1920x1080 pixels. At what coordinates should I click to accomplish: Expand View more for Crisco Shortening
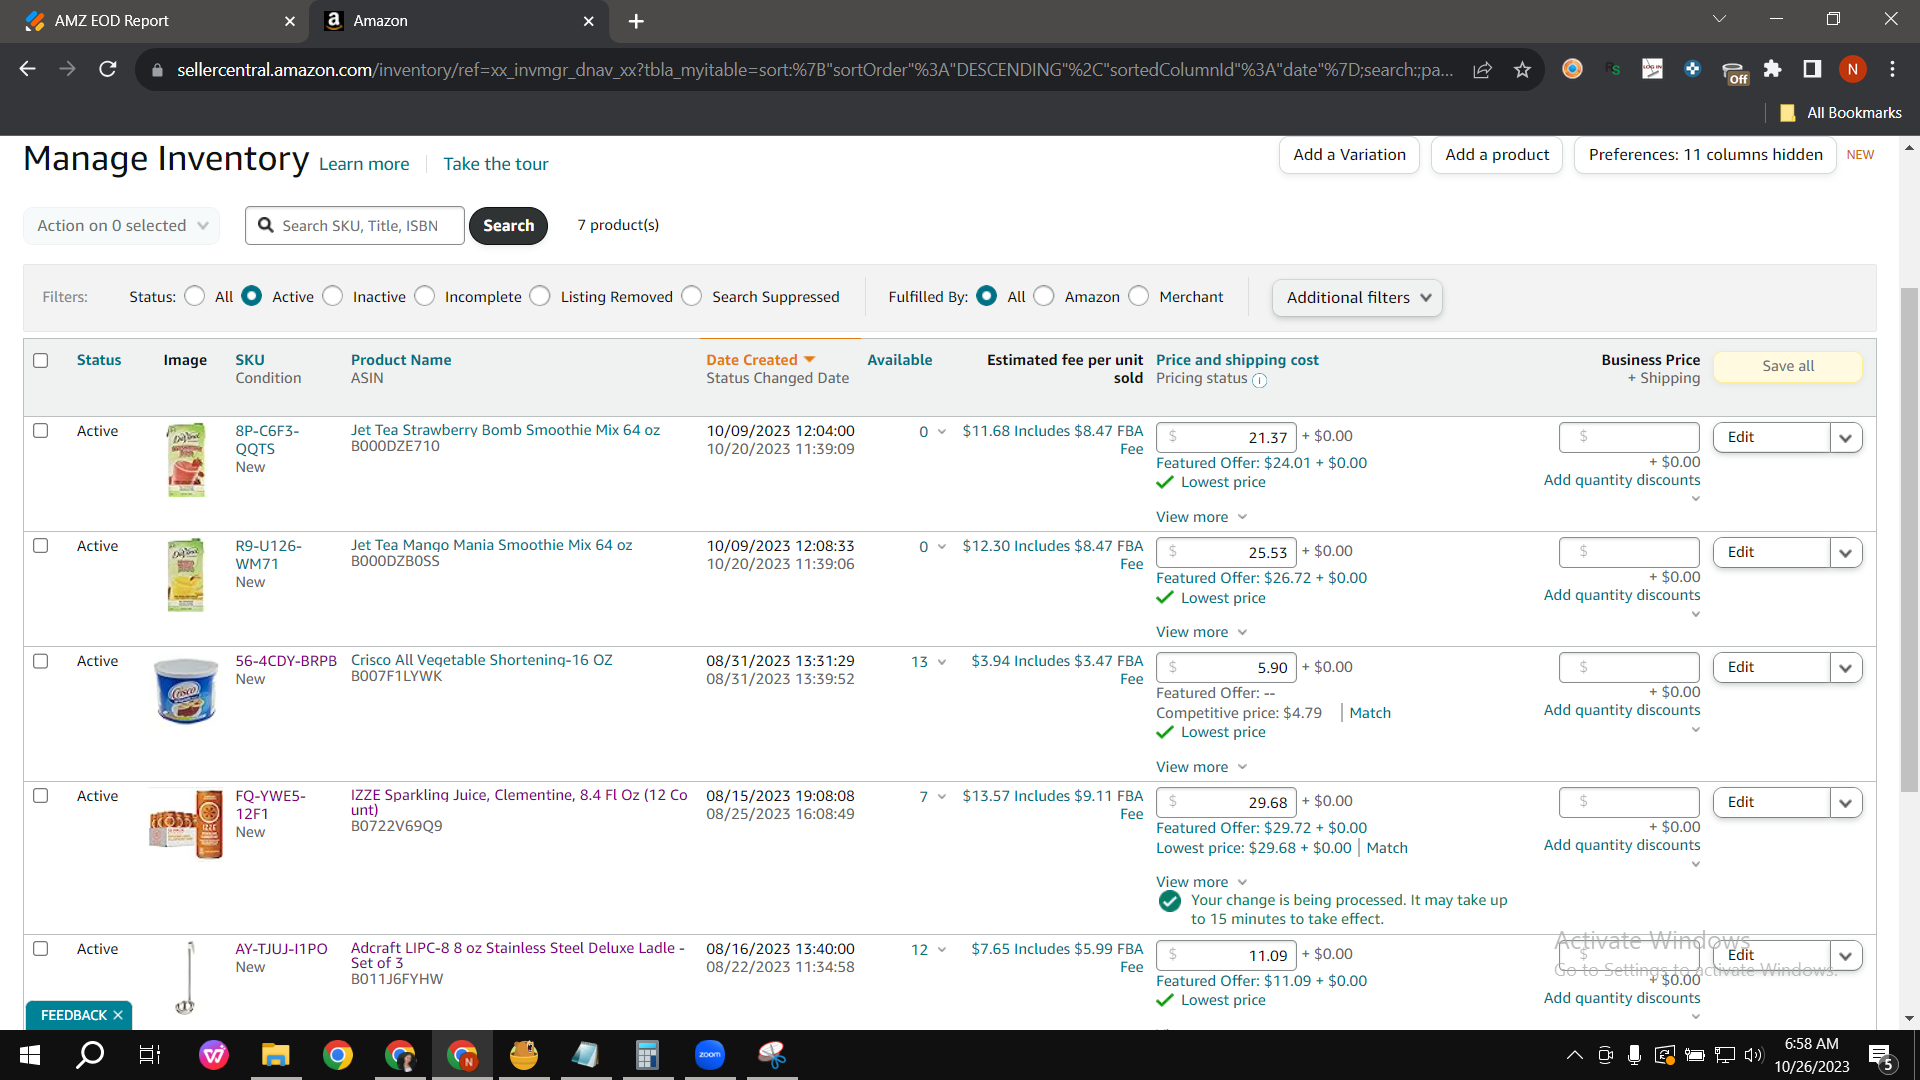click(1202, 767)
